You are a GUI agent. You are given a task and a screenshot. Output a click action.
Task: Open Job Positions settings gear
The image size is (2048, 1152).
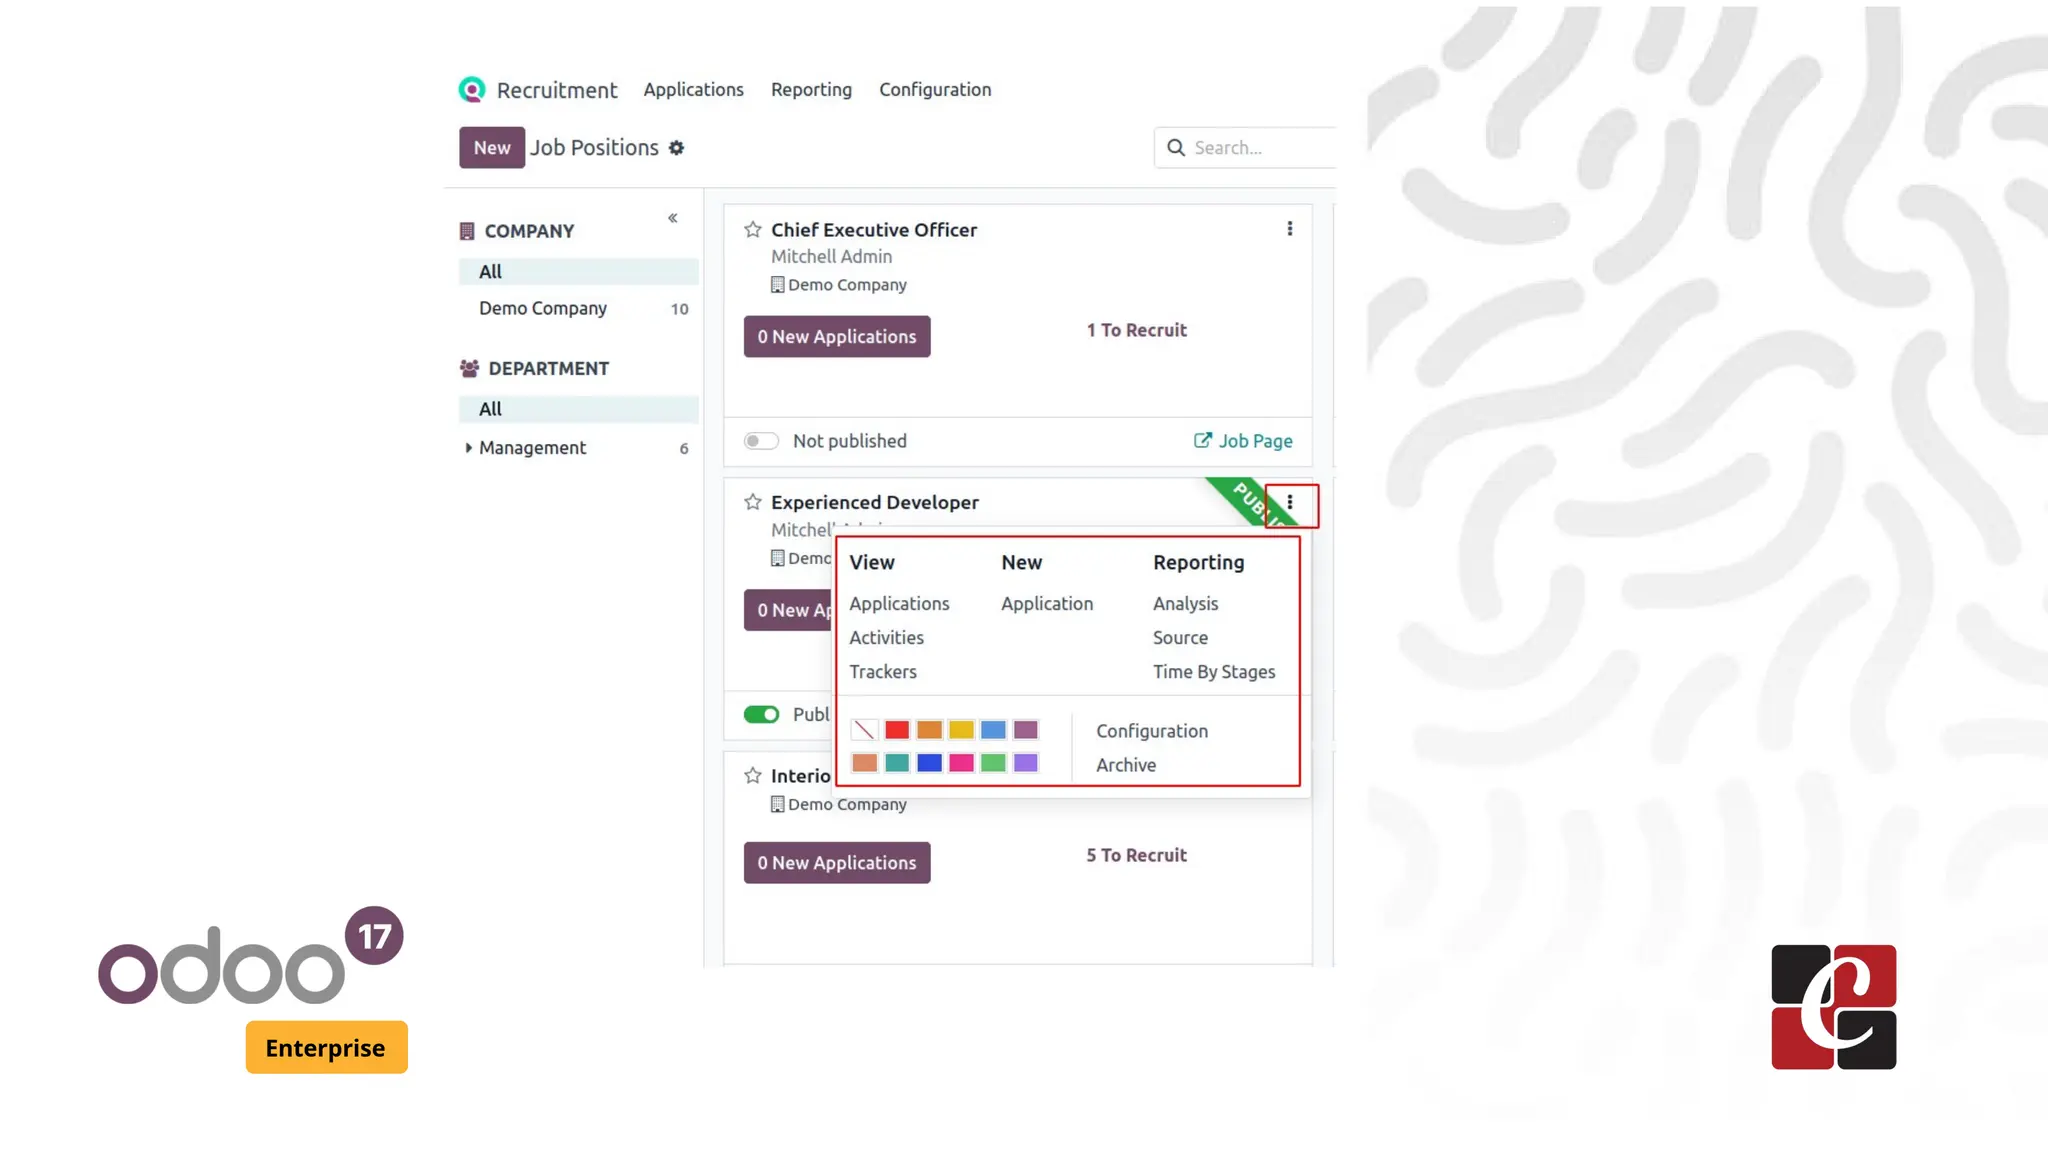point(677,148)
